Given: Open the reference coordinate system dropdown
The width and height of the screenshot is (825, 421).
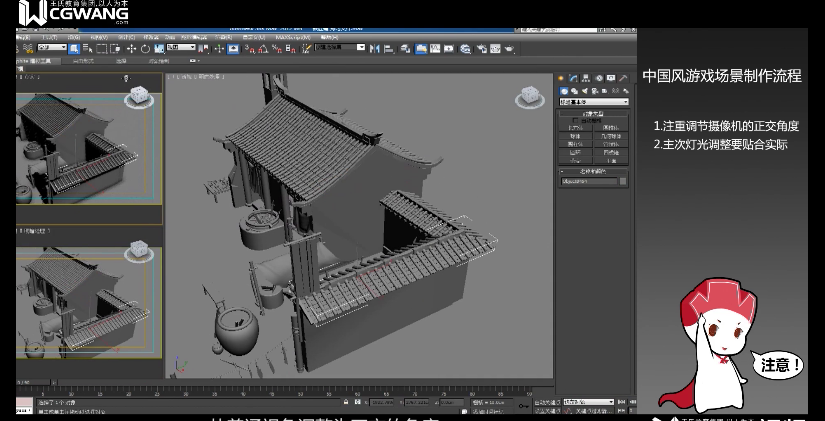Looking at the screenshot, I should tap(181, 48).
